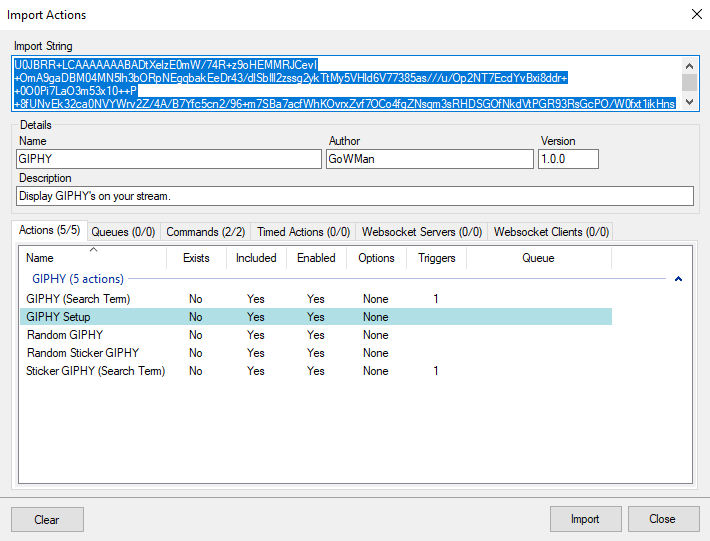This screenshot has height=541, width=710.
Task: Click Exists No for GIPHY (Search Term)
Action: [x=196, y=299]
